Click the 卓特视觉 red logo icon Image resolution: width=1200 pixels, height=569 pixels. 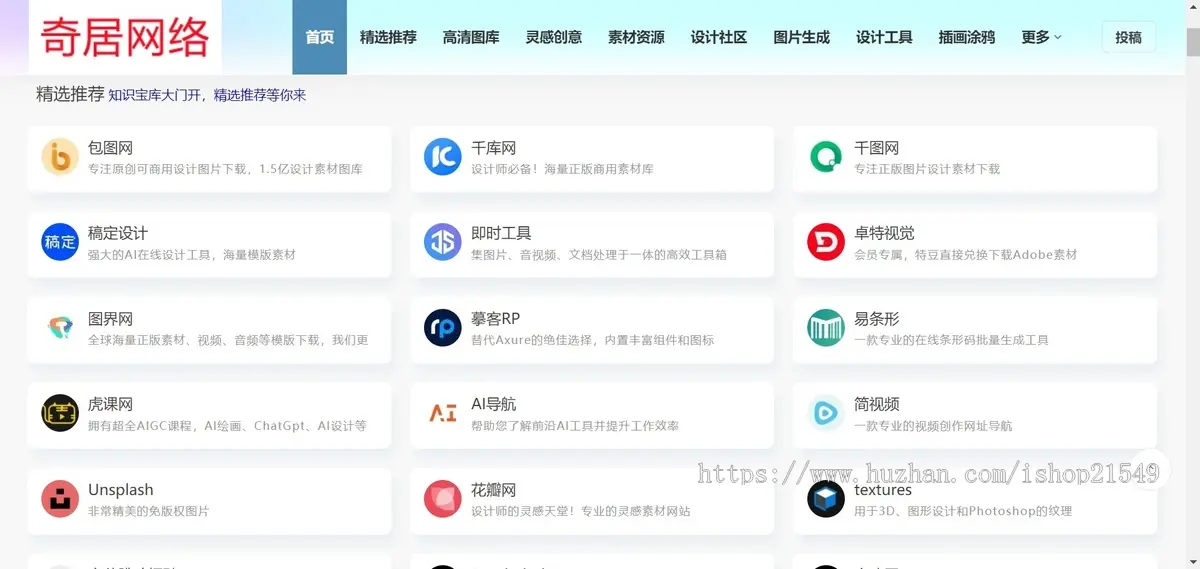pos(826,242)
